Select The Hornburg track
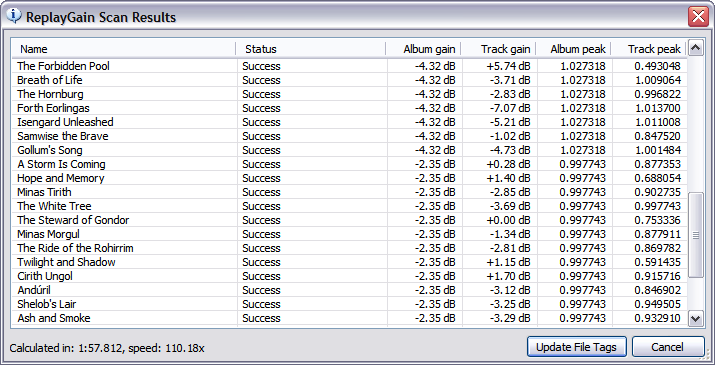The width and height of the screenshot is (715, 365). point(349,94)
